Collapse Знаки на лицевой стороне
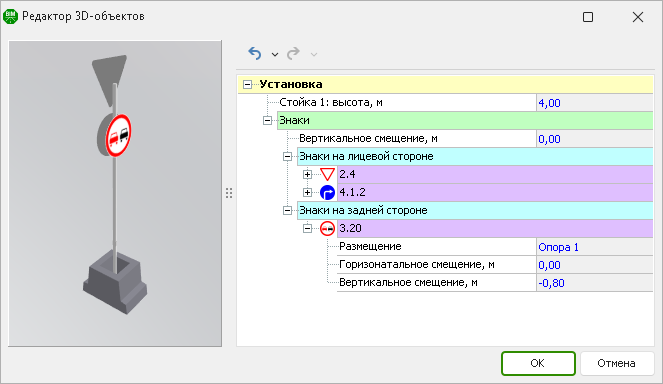Viewport: 663px width, 384px height. tap(287, 156)
